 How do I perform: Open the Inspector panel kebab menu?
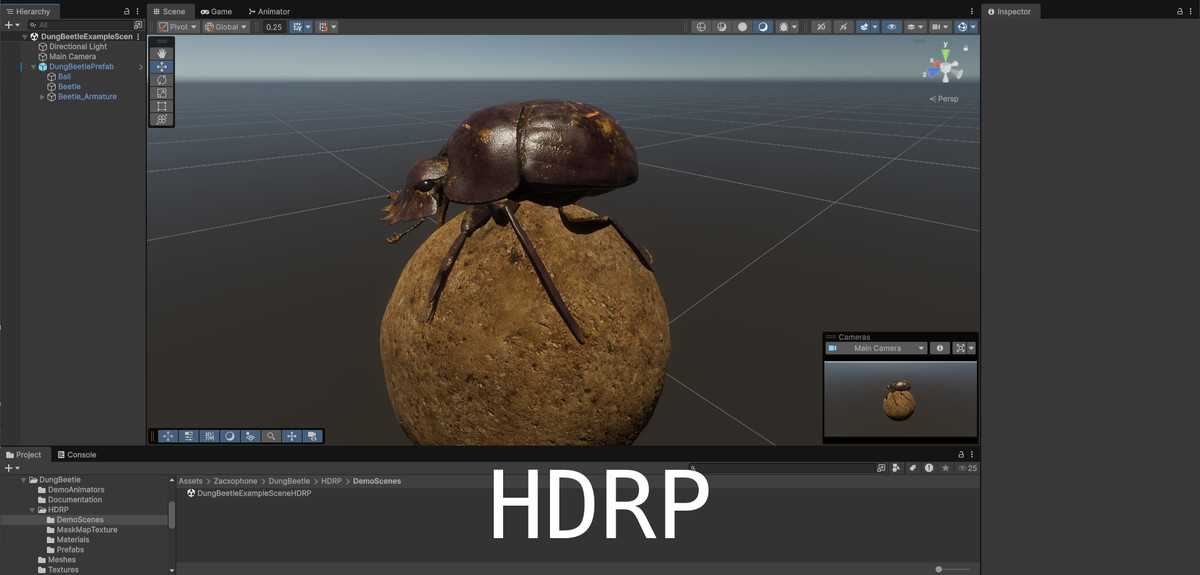1191,11
